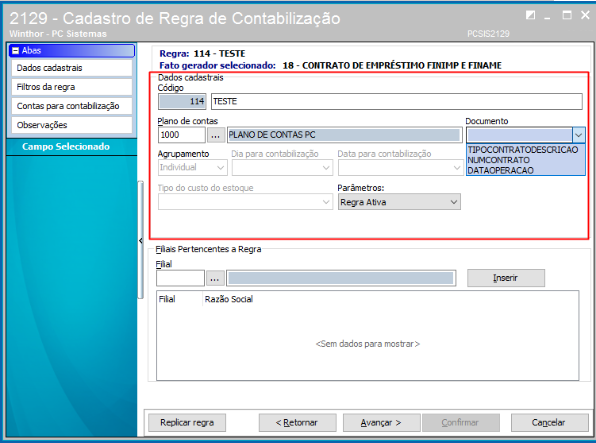596x443 pixels.
Task: Toggle the Documento dropdown arrow
Action: (x=579, y=135)
